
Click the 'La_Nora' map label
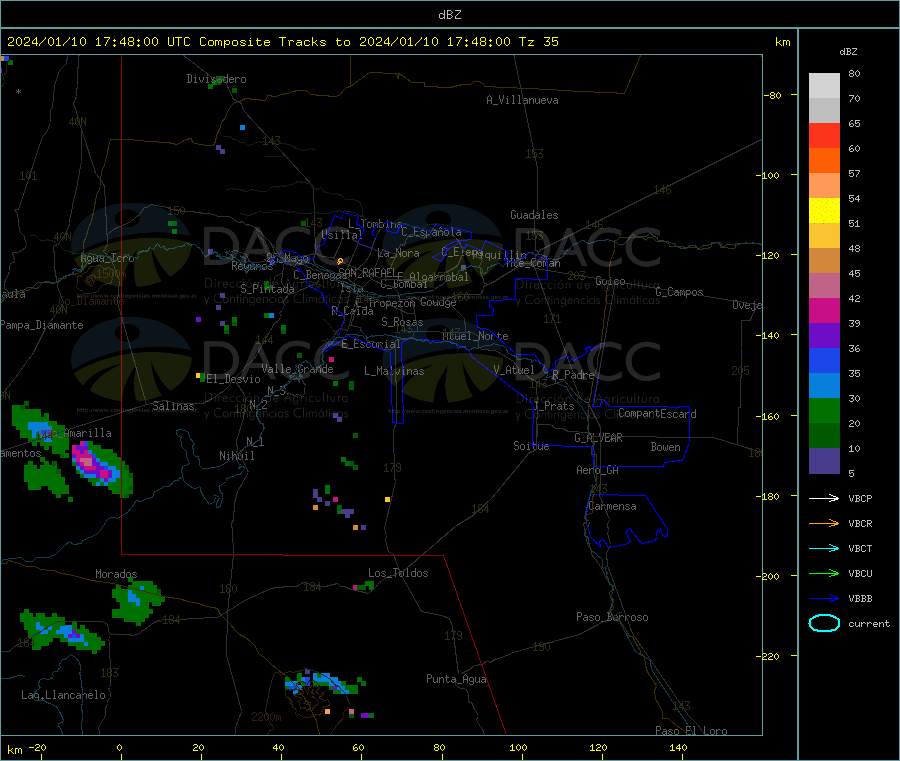click(x=399, y=253)
